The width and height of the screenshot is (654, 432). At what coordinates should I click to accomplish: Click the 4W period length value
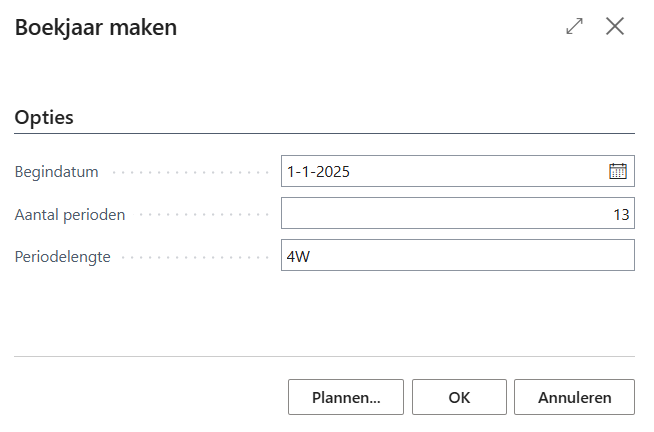click(x=298, y=255)
